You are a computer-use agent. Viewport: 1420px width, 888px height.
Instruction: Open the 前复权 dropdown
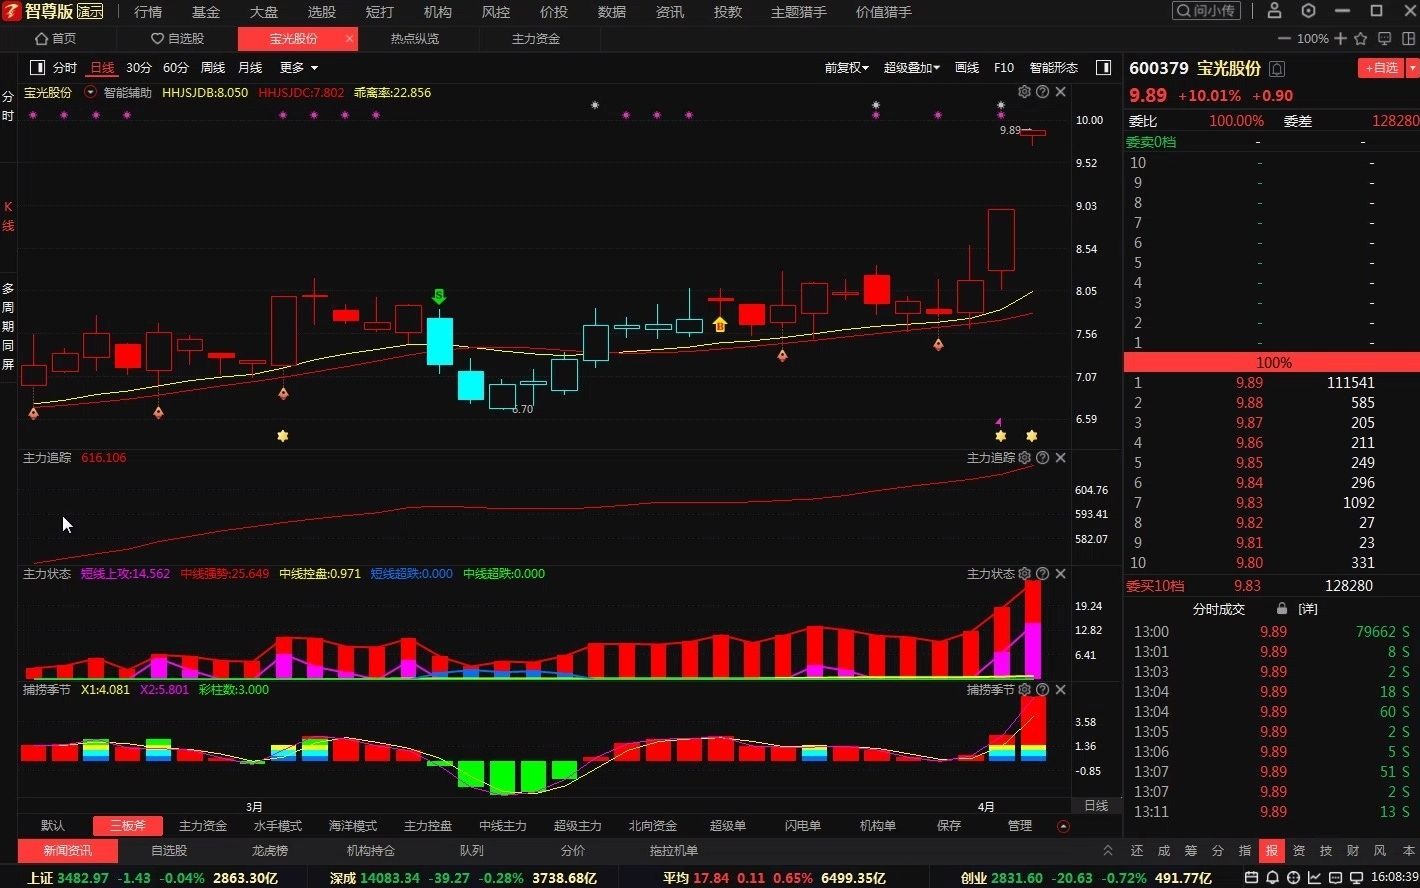click(x=847, y=68)
